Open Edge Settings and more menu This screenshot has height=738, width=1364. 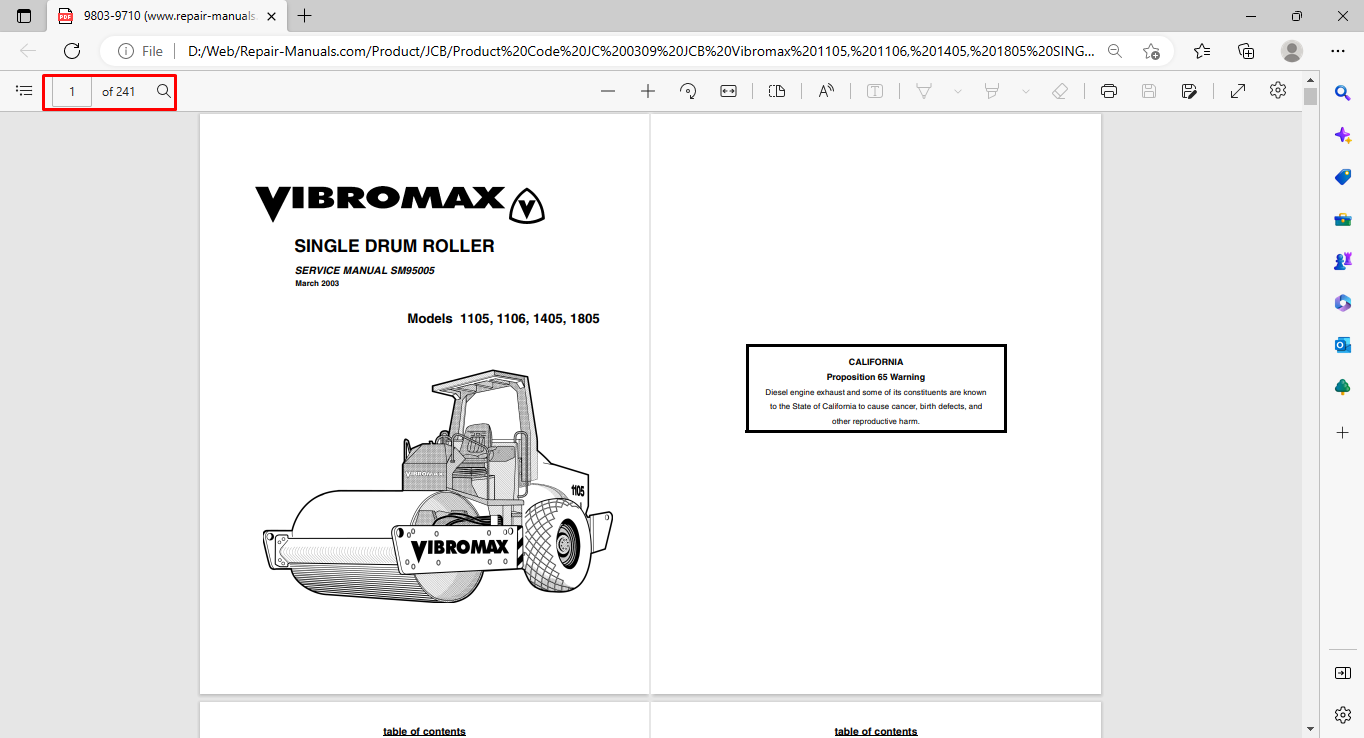tap(1338, 51)
